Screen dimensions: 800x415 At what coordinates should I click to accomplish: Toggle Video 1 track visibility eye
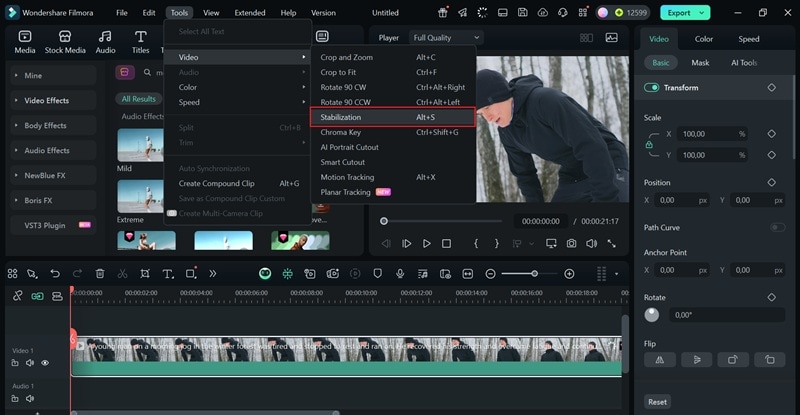[45, 363]
